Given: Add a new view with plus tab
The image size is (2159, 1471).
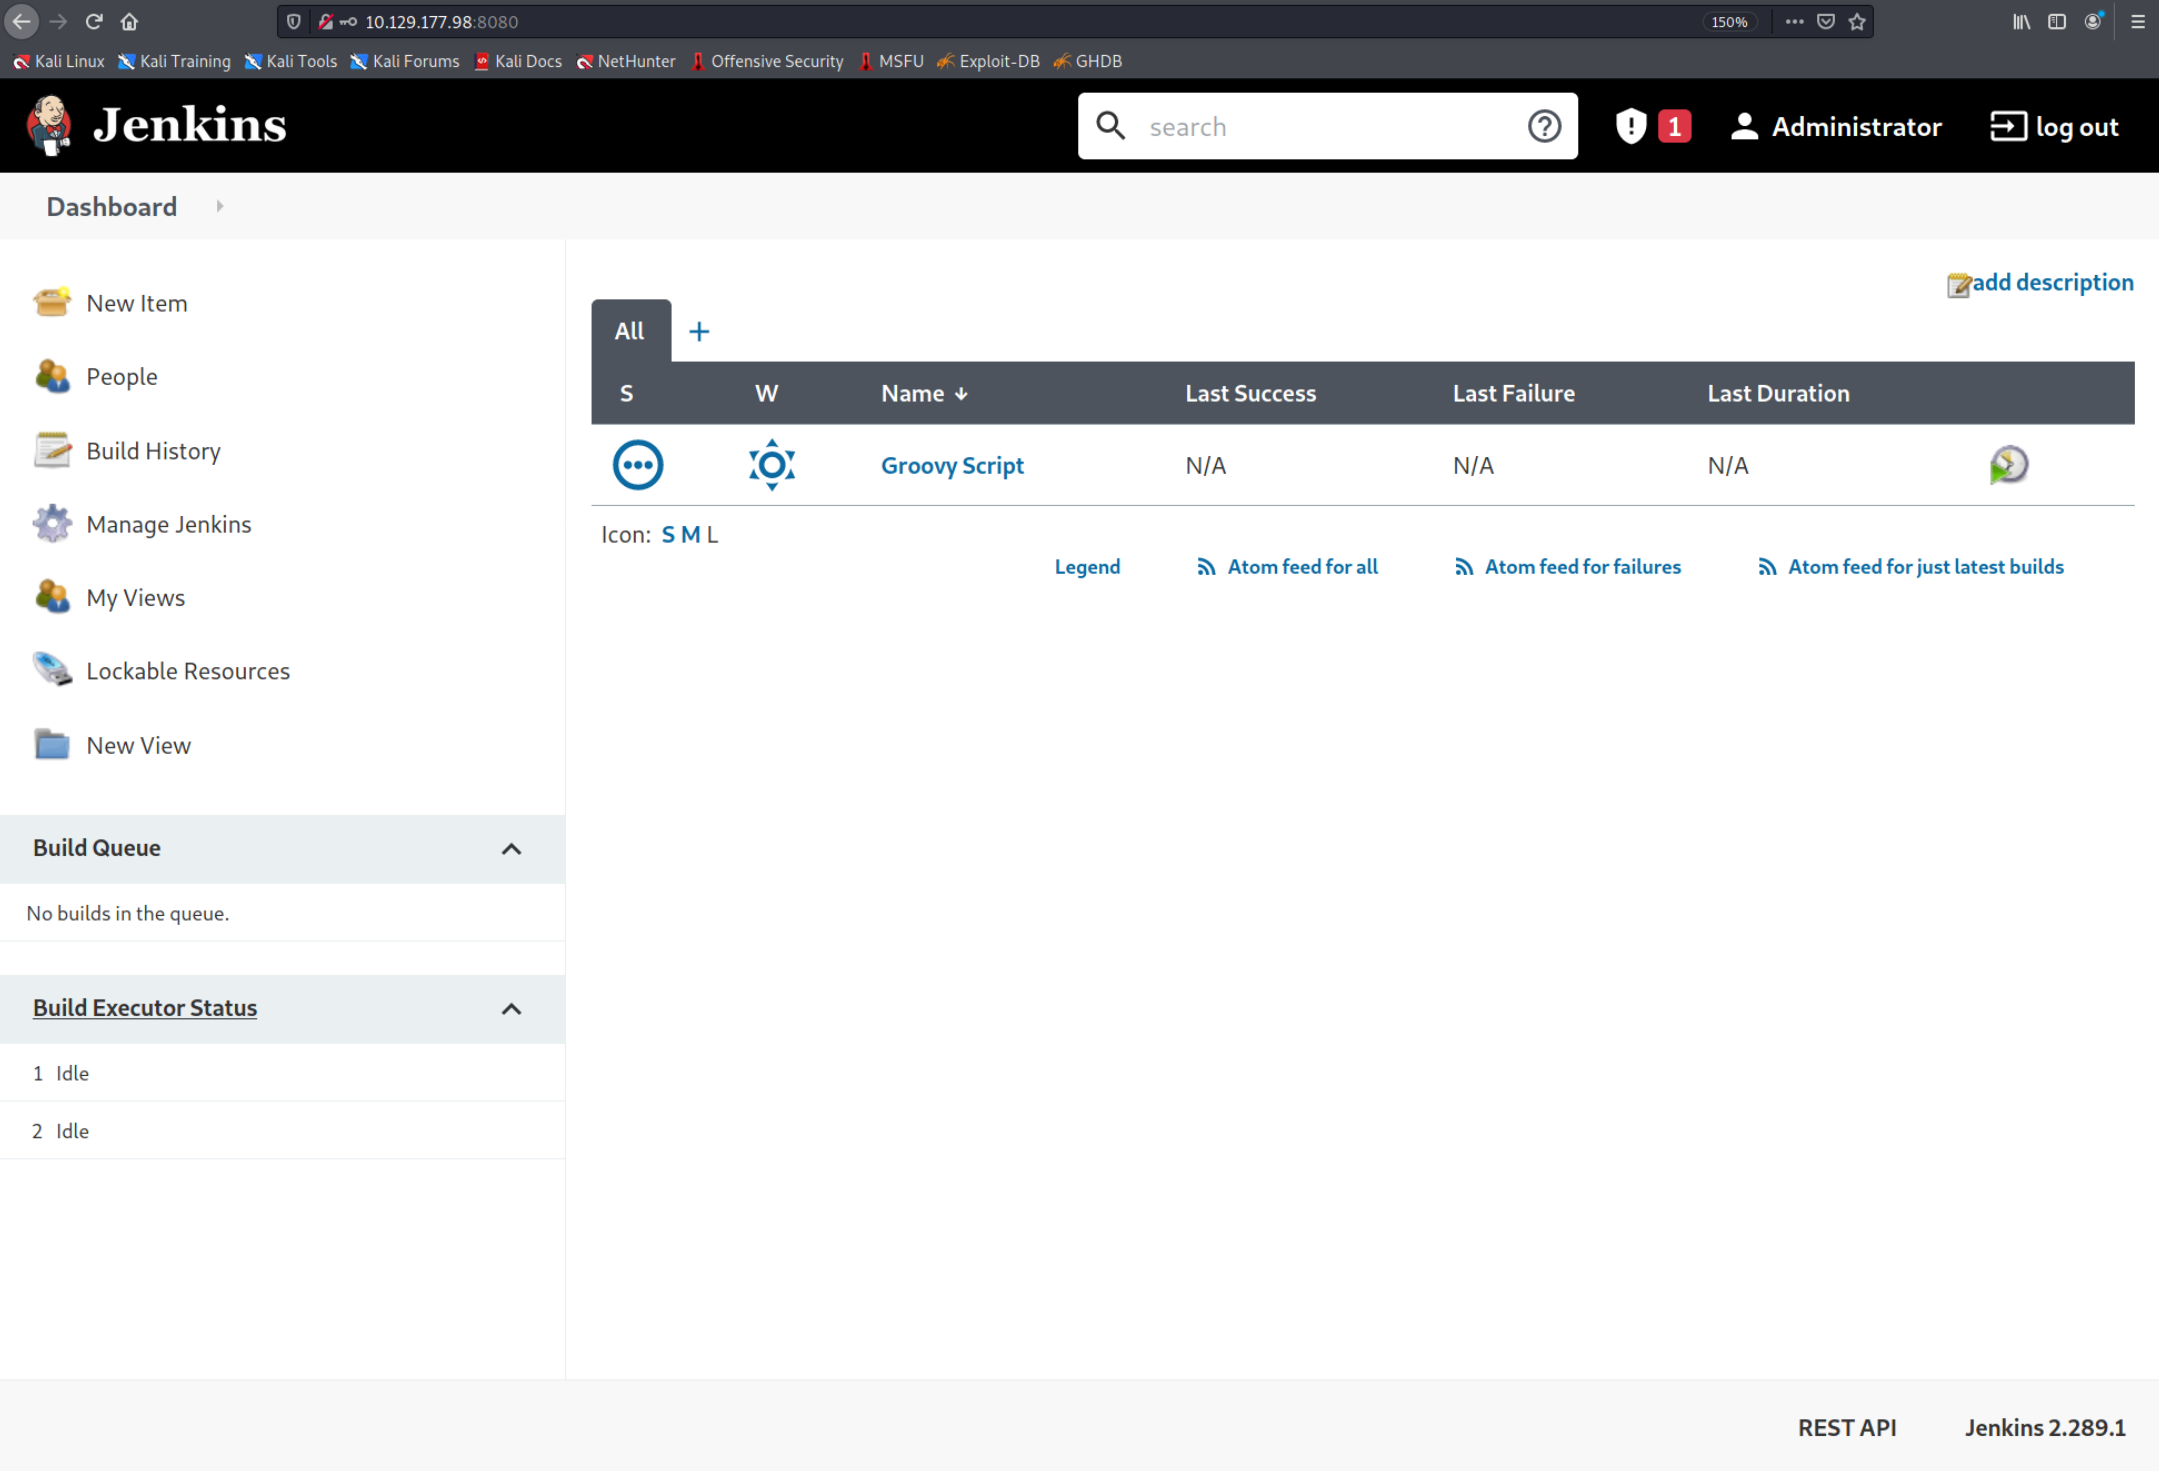Looking at the screenshot, I should (x=699, y=331).
